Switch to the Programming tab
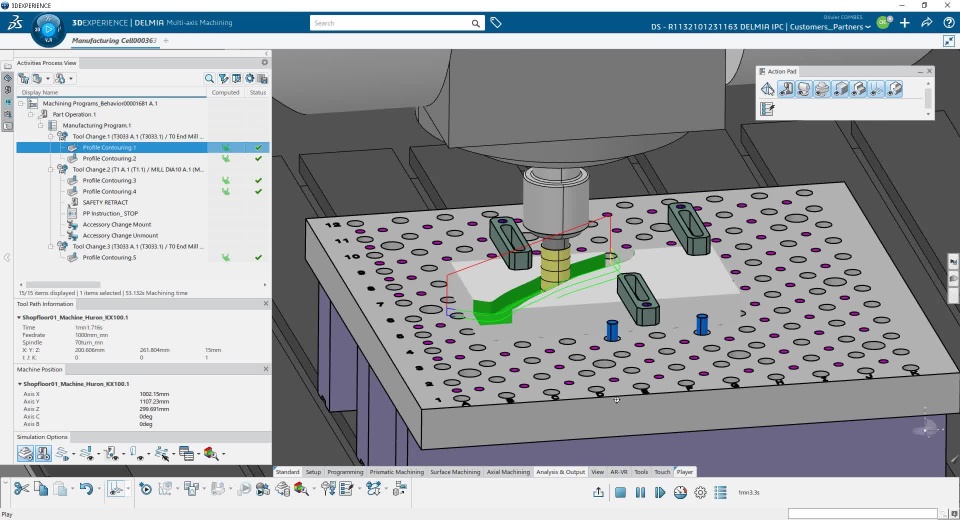The height and width of the screenshot is (520, 960). click(x=345, y=472)
